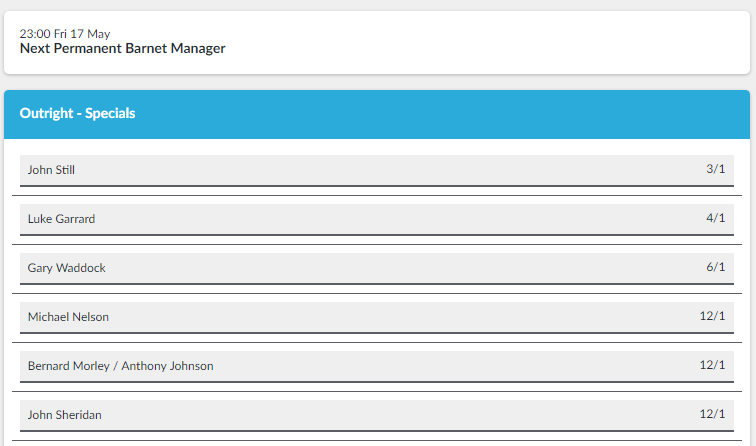Click the 23:00 event time
Screen dimensions: 756x446
tap(35, 34)
